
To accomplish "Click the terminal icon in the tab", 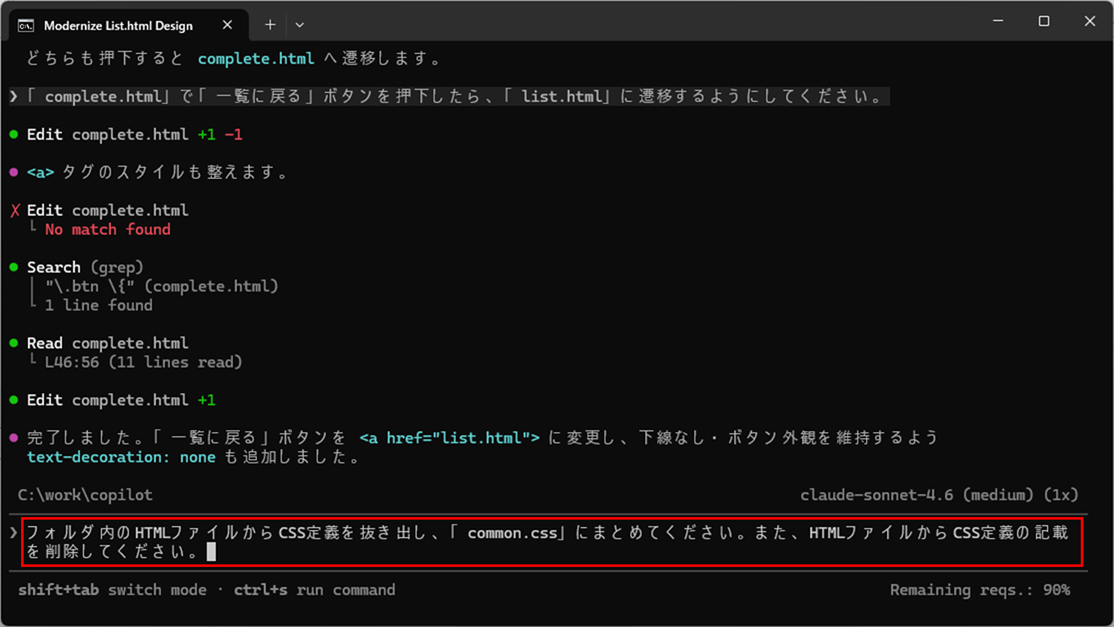I will pos(26,25).
